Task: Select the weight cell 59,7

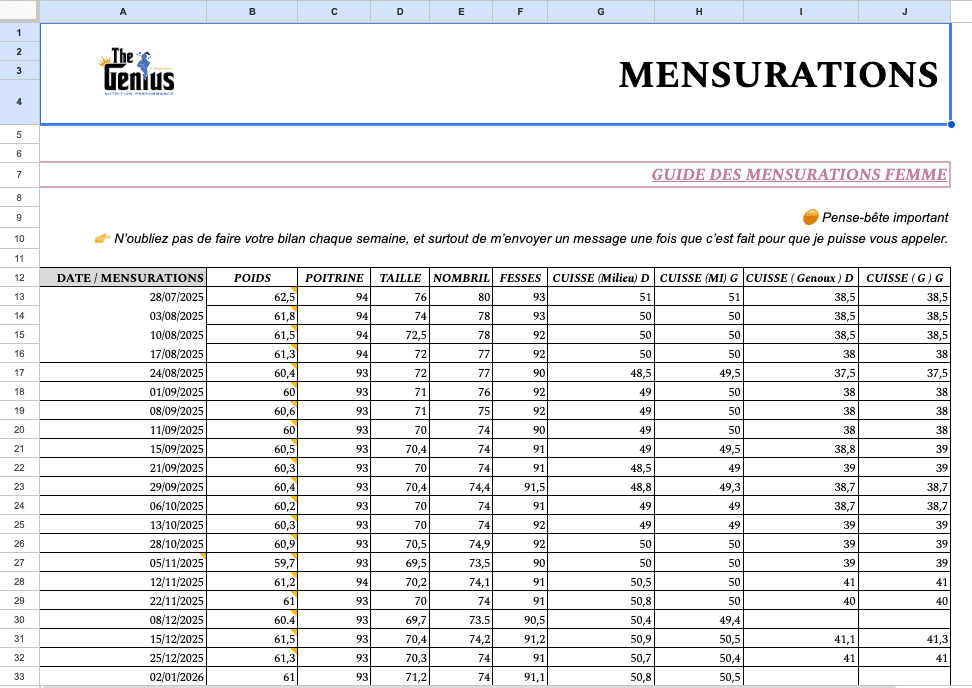Action: click(x=252, y=563)
